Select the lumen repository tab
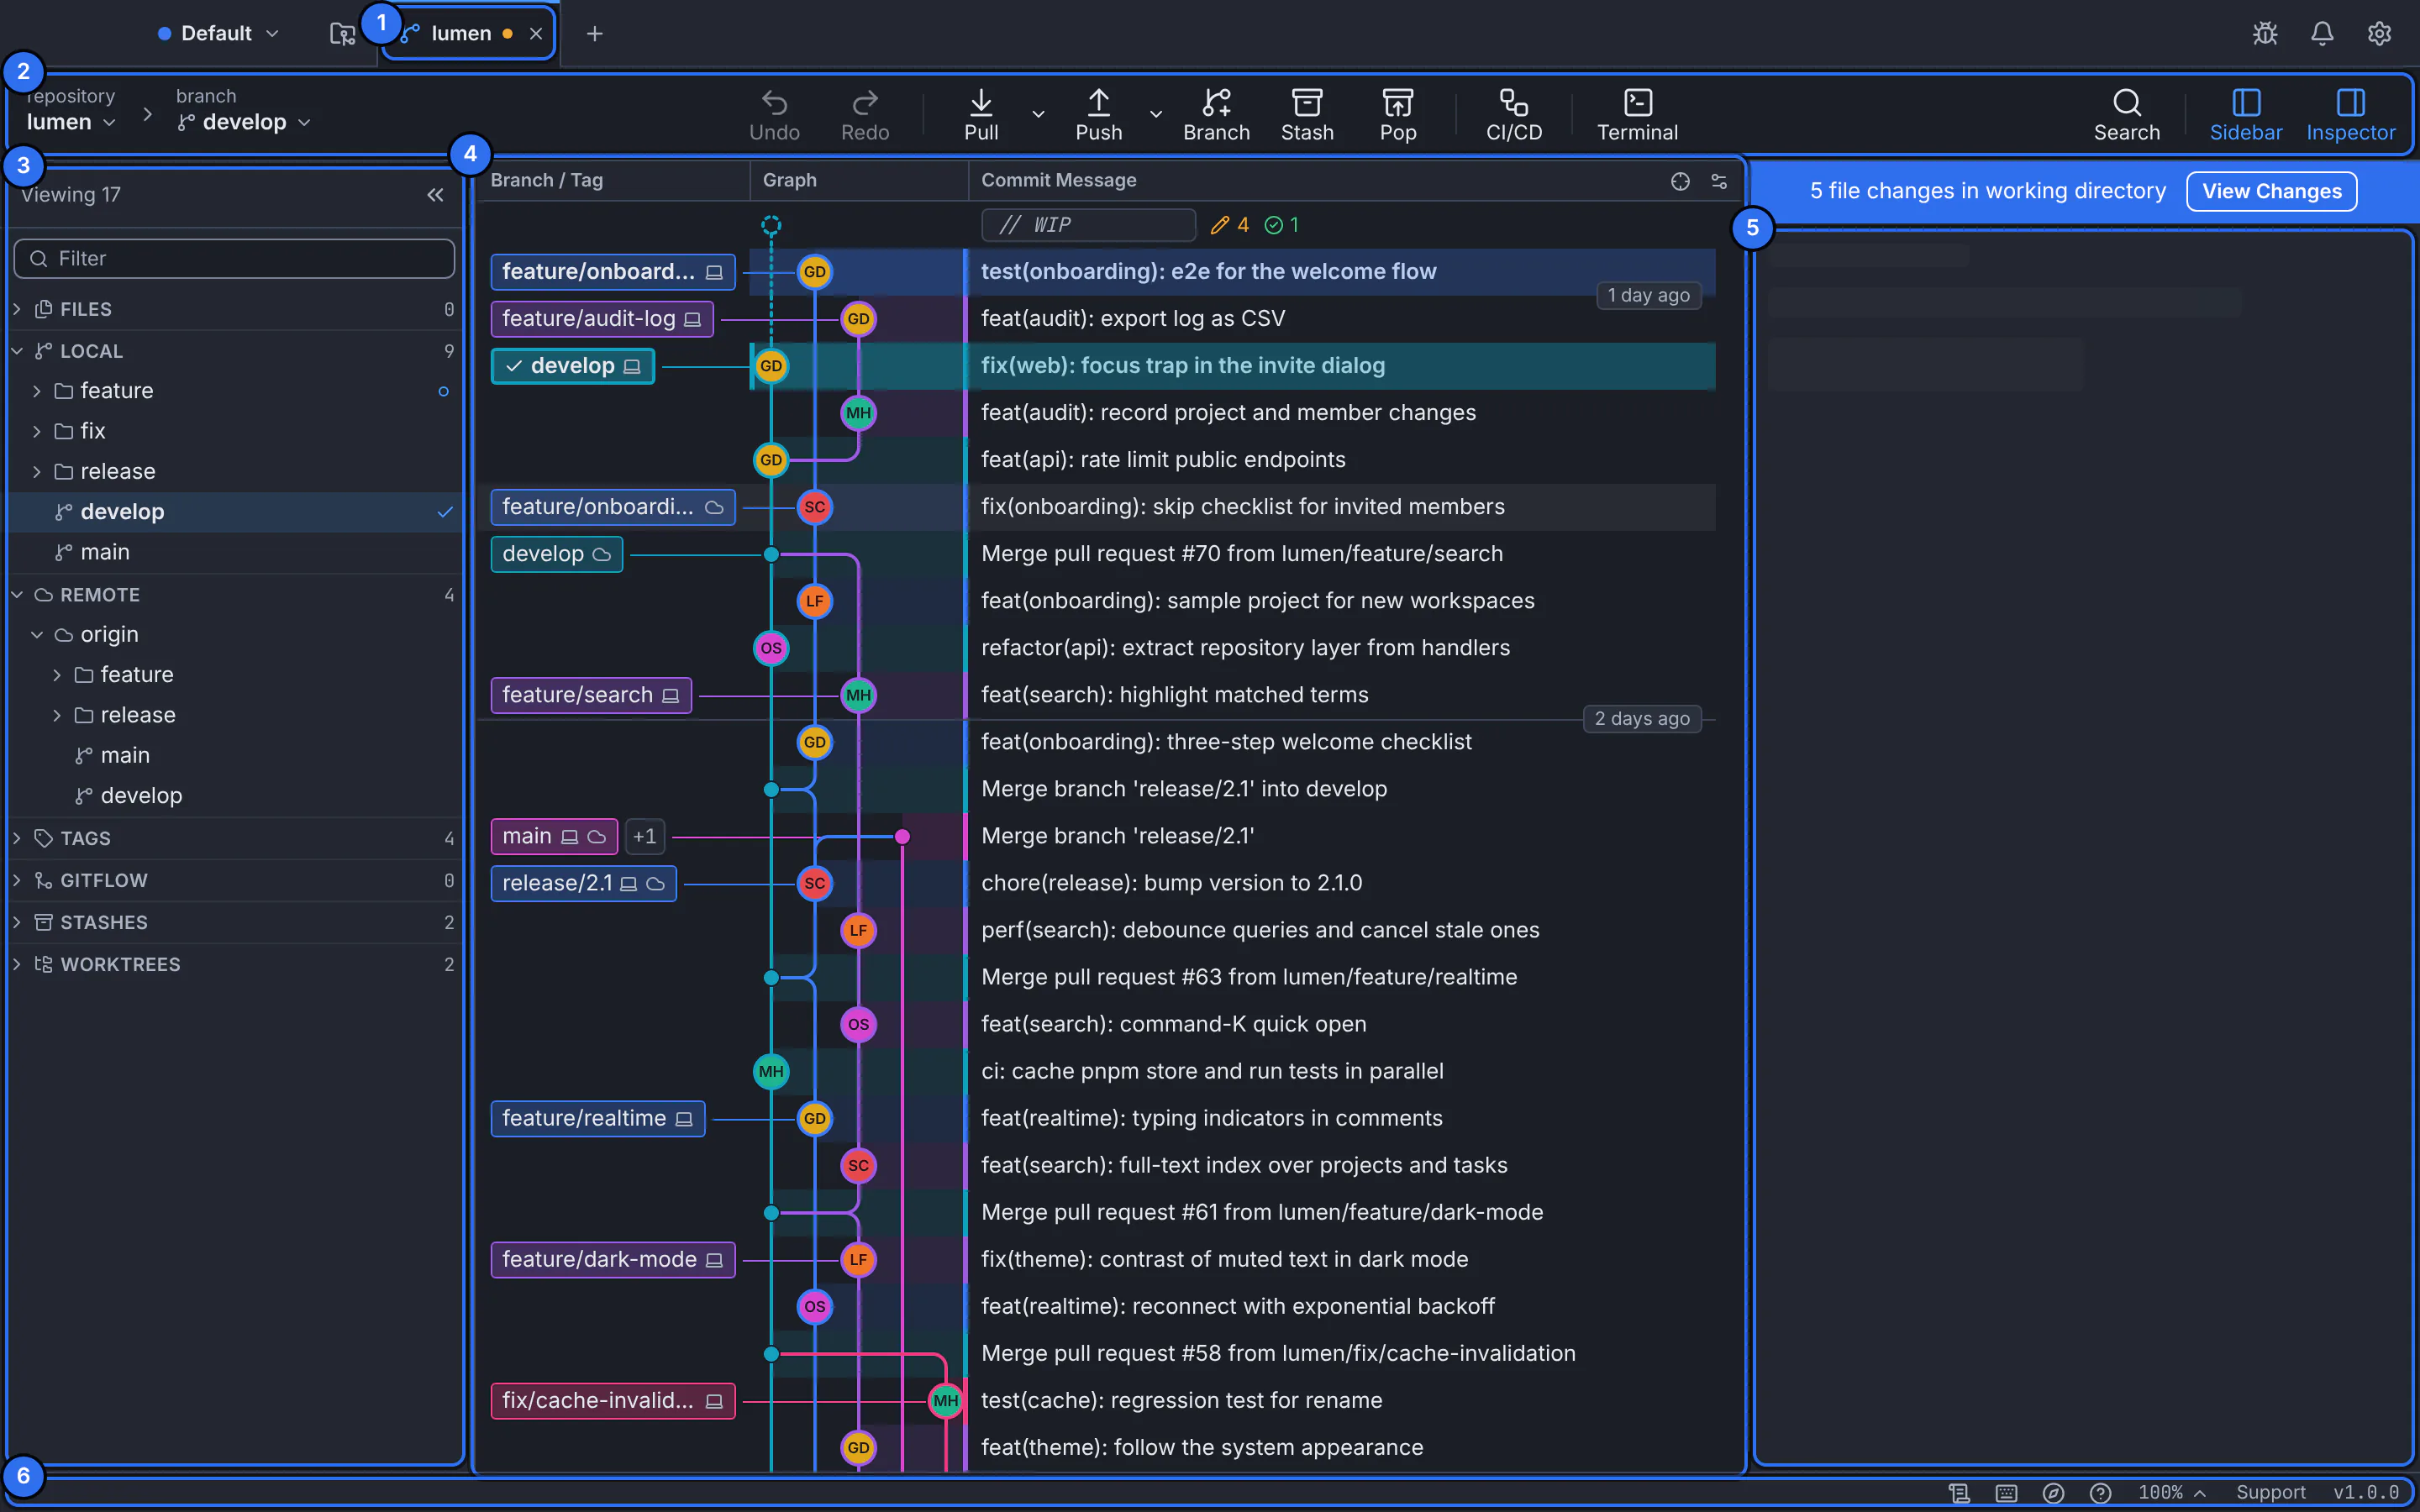Viewport: 2420px width, 1512px height. (x=461, y=34)
